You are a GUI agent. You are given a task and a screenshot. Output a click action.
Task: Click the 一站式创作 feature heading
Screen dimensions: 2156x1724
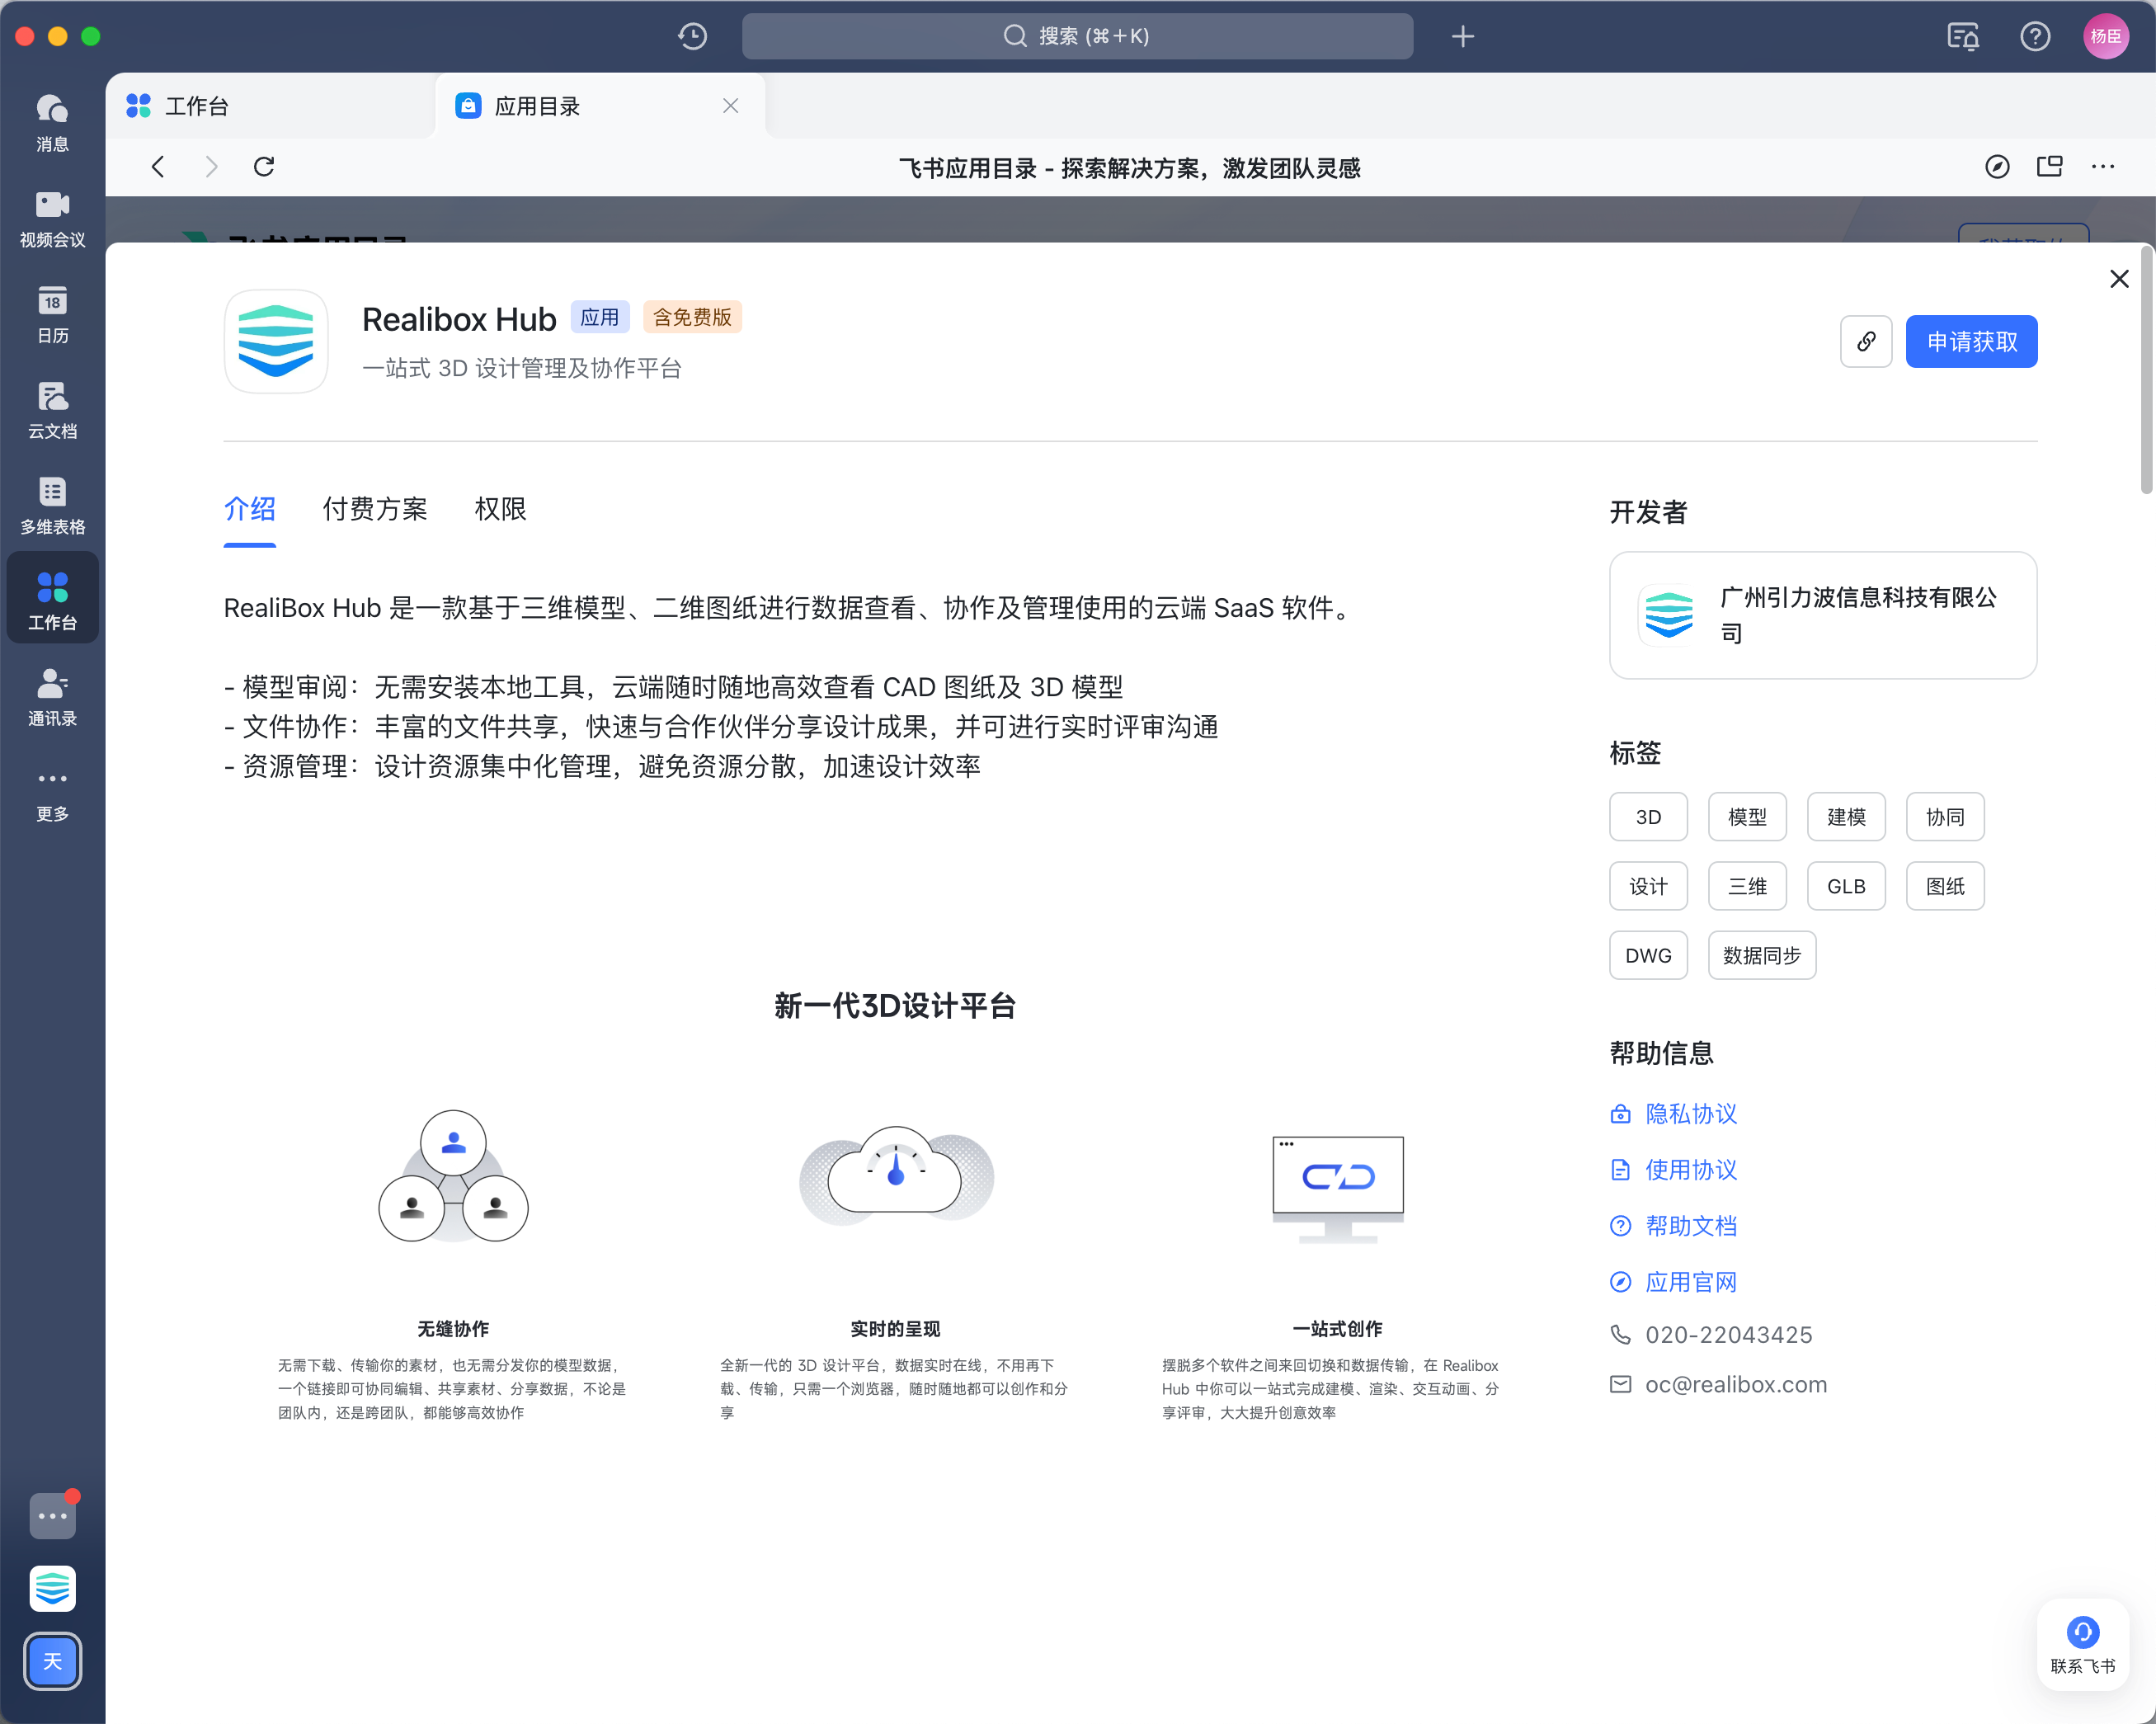click(x=1337, y=1328)
